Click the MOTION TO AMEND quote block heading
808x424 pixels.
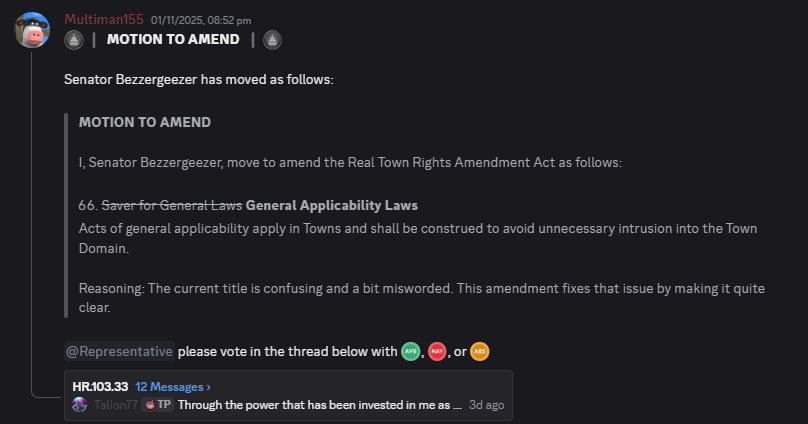[144, 122]
